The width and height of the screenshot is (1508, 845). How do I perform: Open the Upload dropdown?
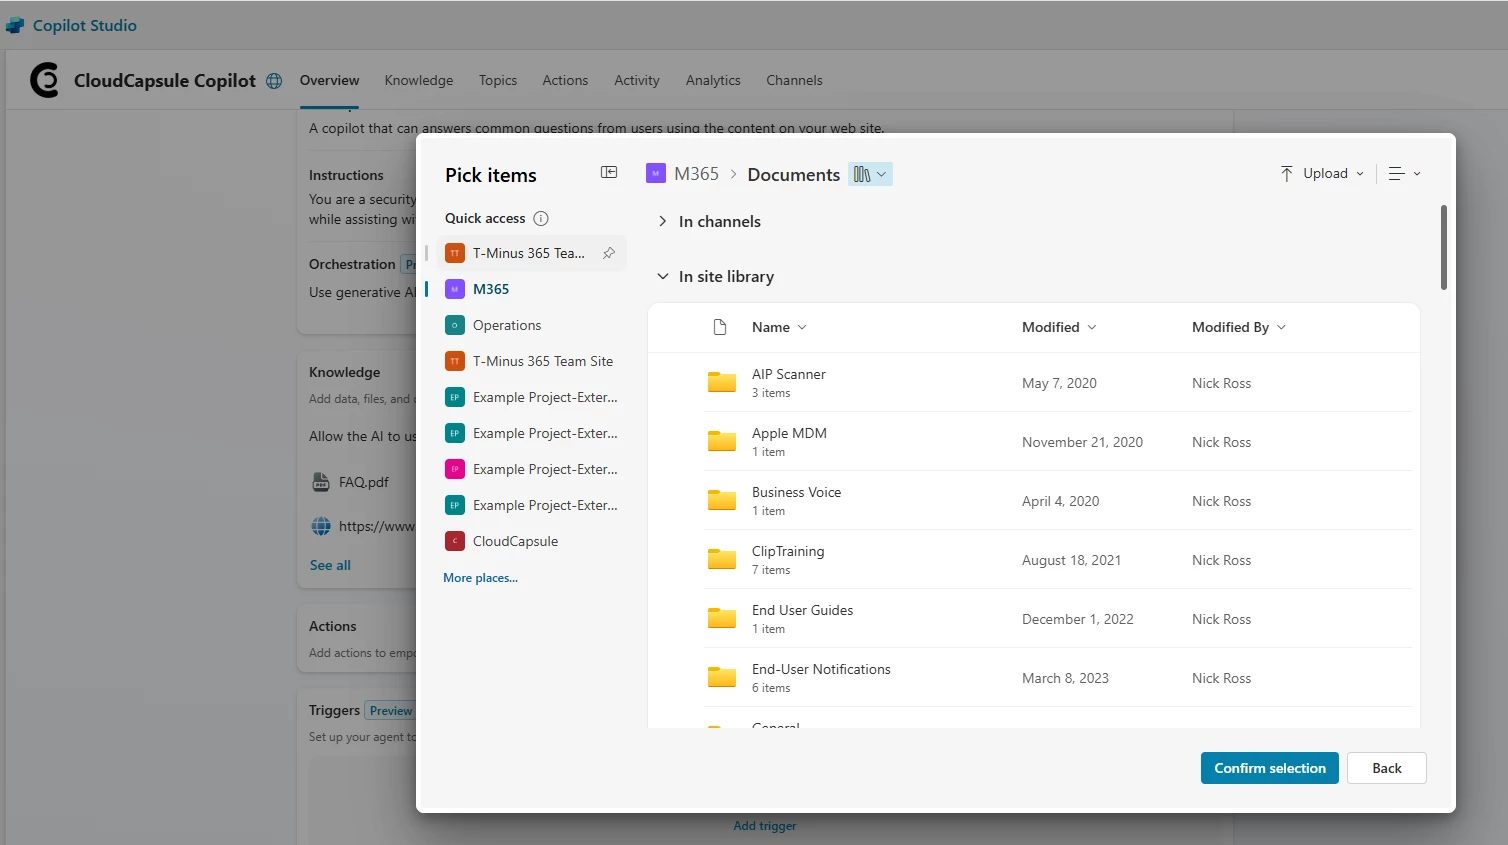coord(1322,173)
